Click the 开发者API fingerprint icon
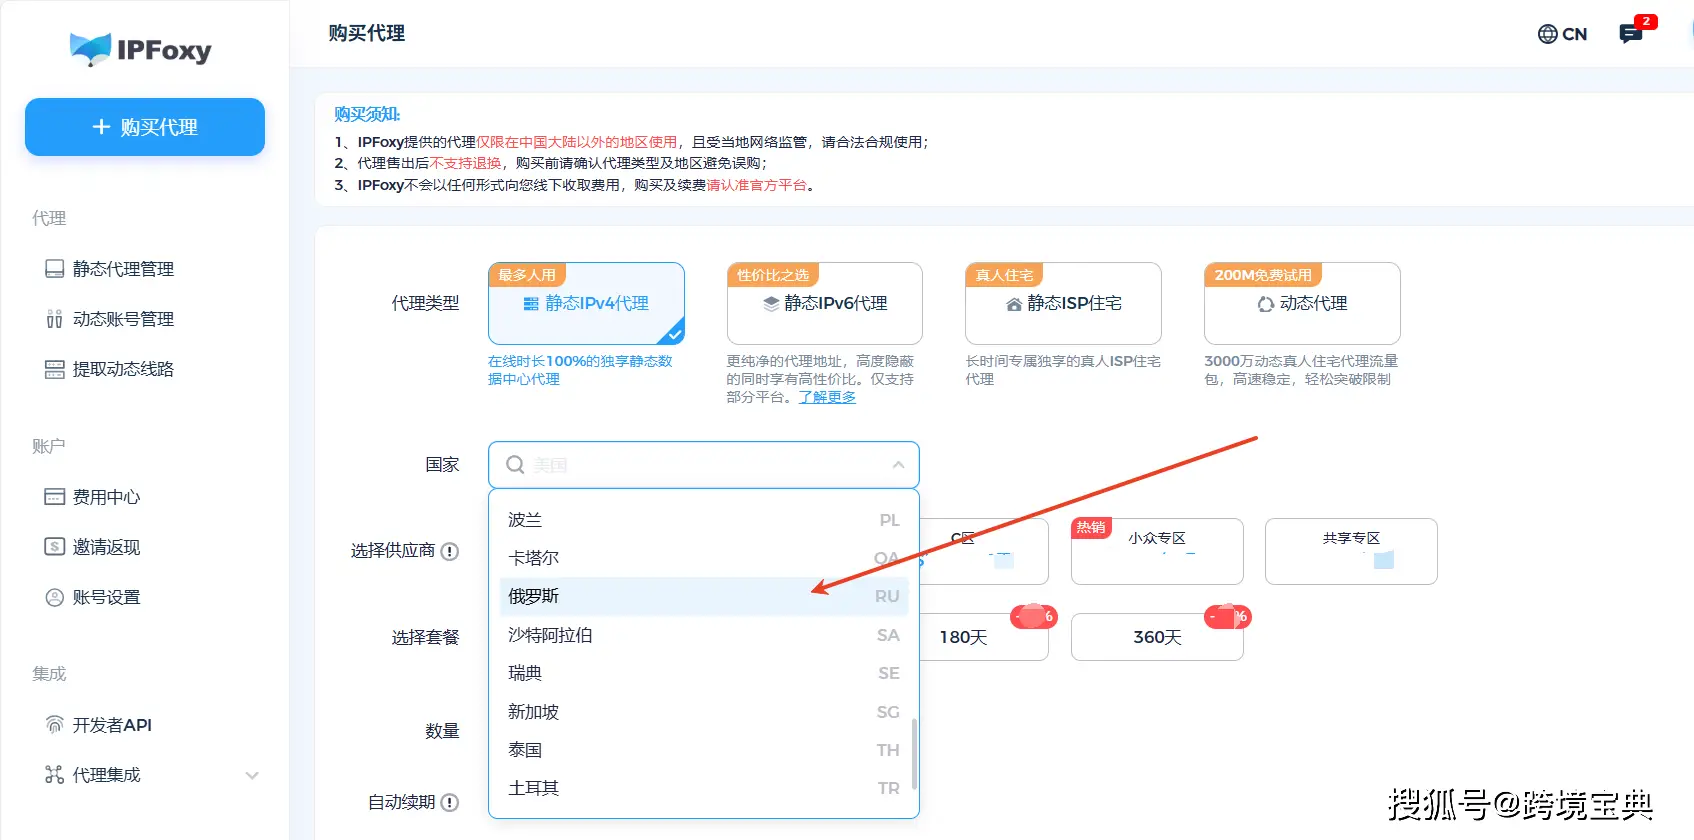The width and height of the screenshot is (1694, 840). pos(54,725)
